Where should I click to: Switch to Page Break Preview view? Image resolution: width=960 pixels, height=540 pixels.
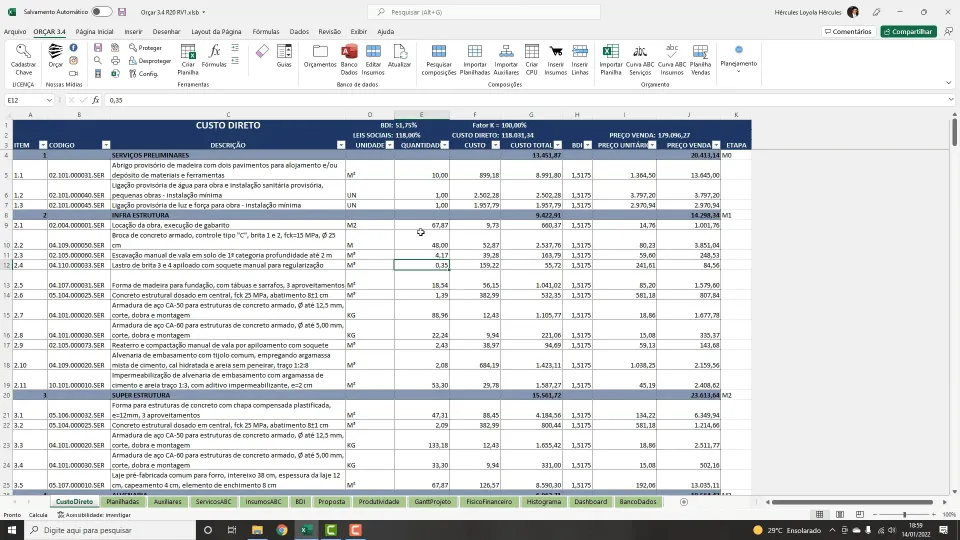860,515
